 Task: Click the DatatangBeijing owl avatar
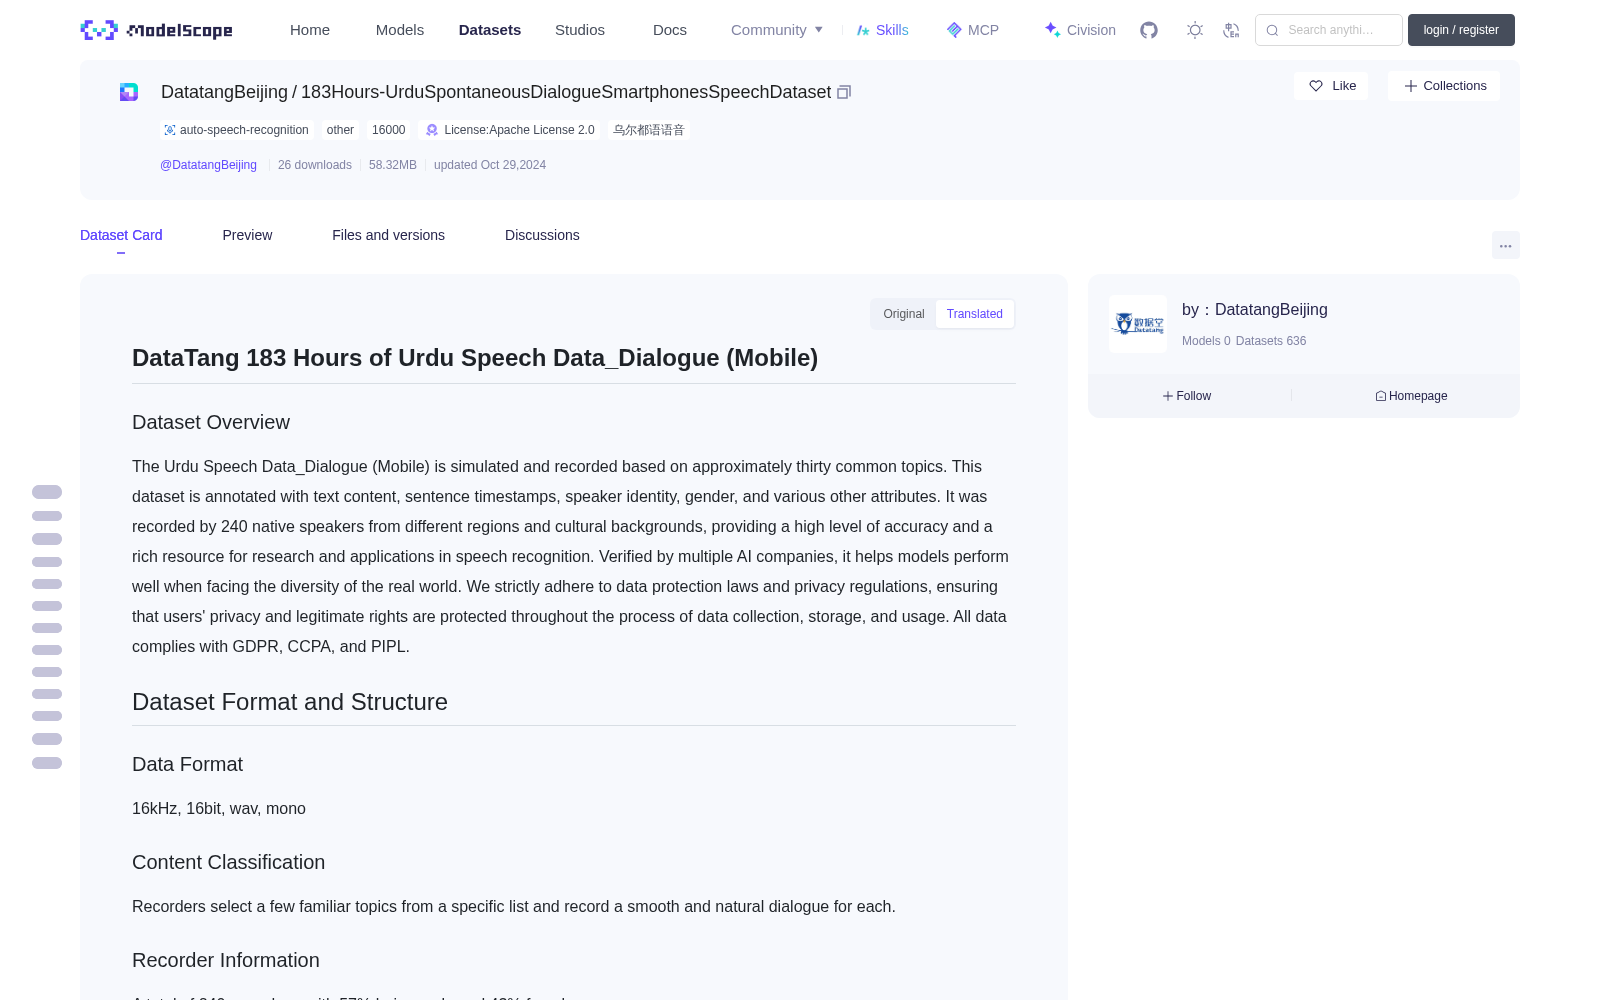tap(1138, 324)
